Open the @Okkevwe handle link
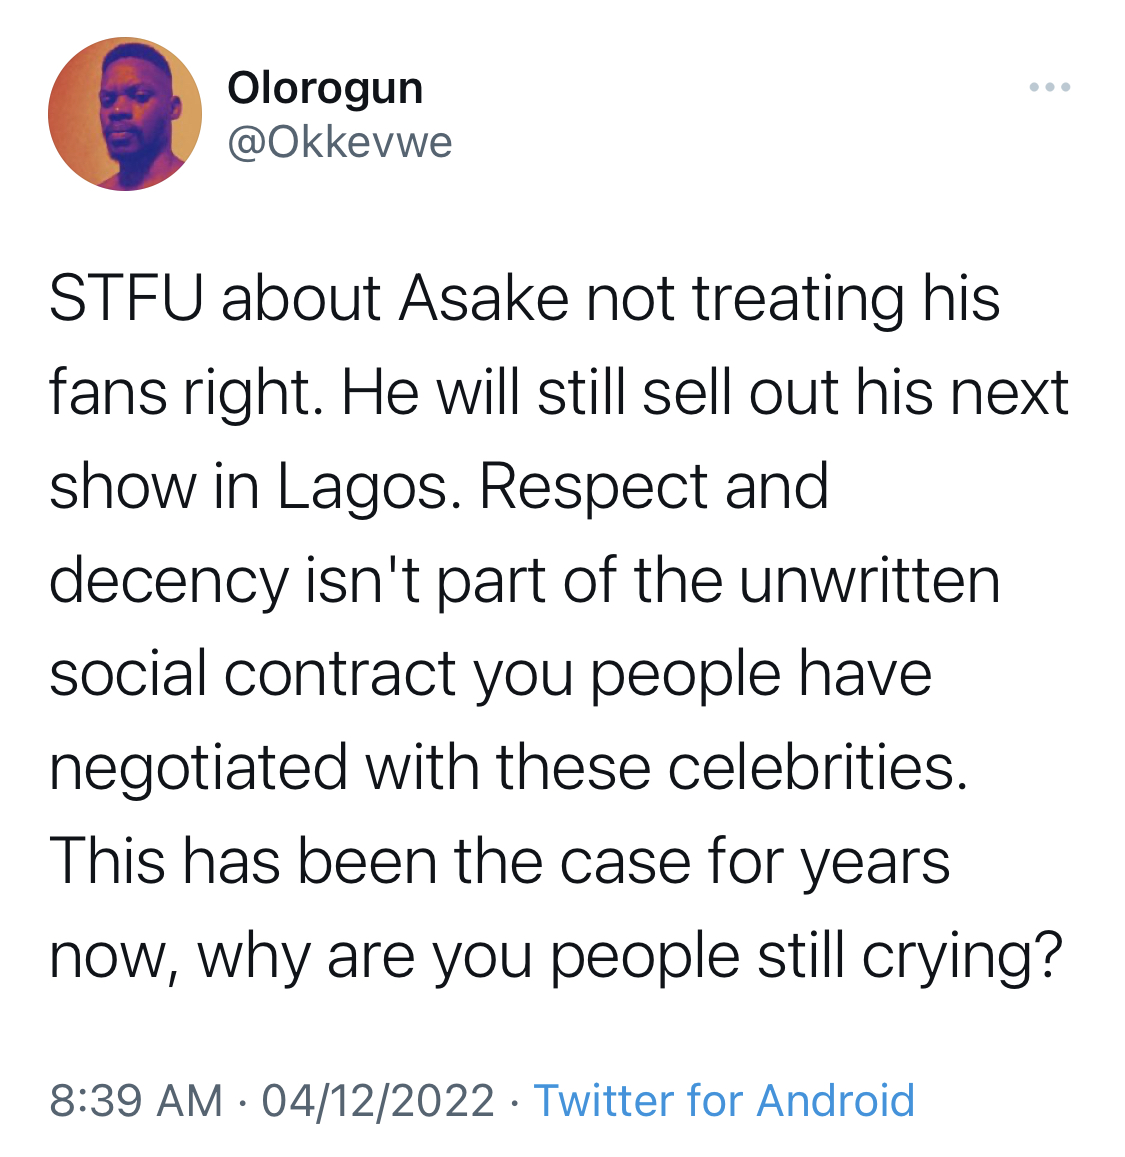This screenshot has width=1125, height=1157. coord(339,142)
